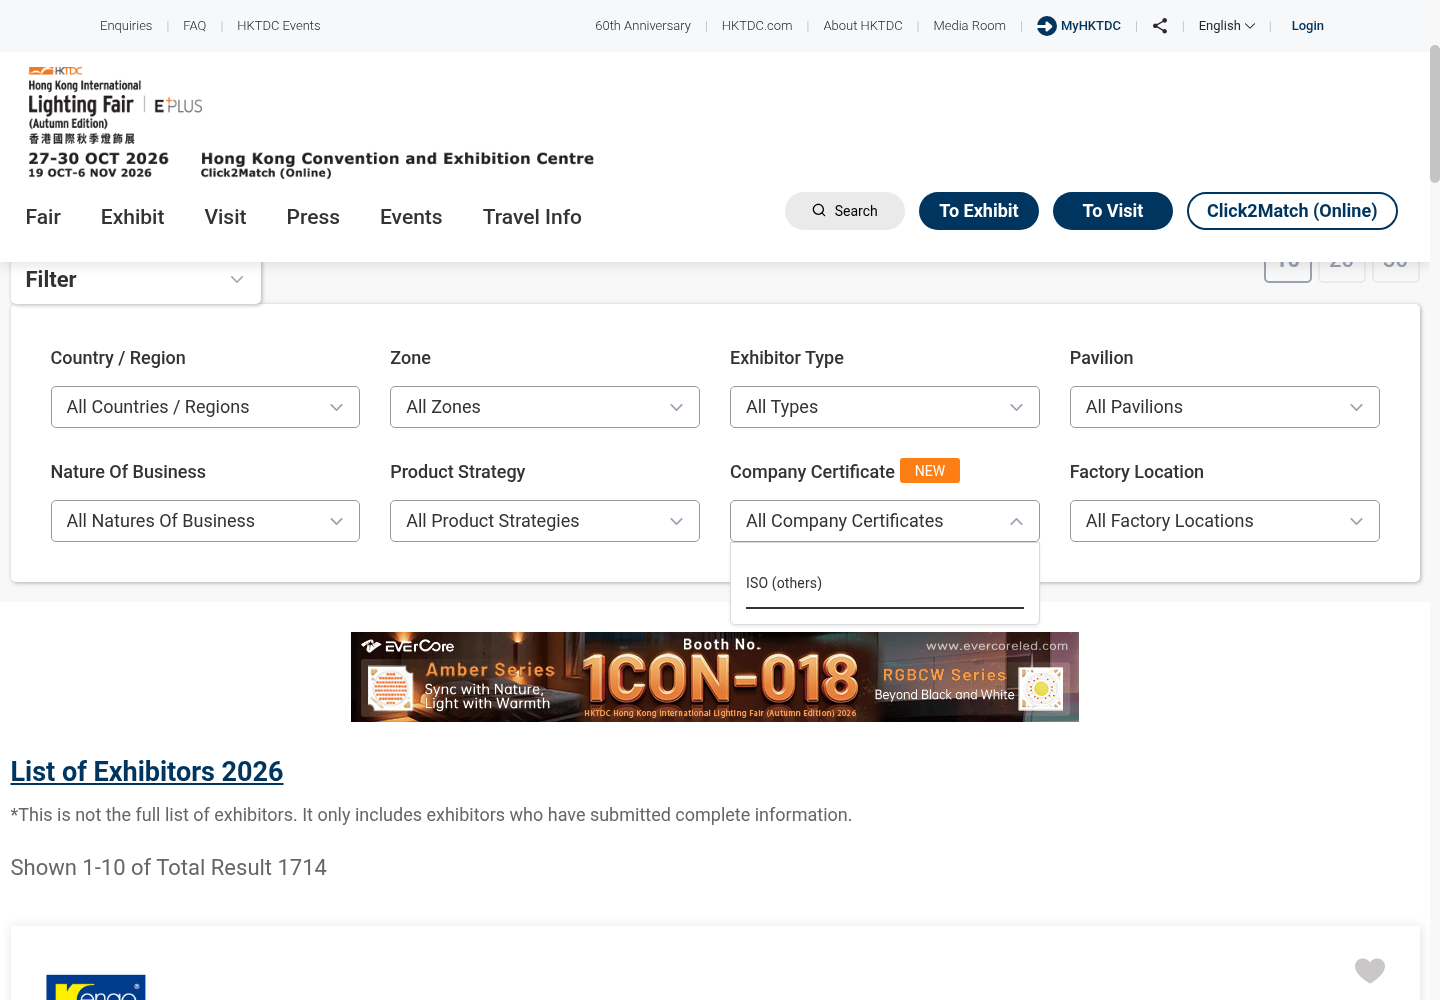This screenshot has width=1440, height=1000.
Task: Open the Events menu
Action: point(411,217)
